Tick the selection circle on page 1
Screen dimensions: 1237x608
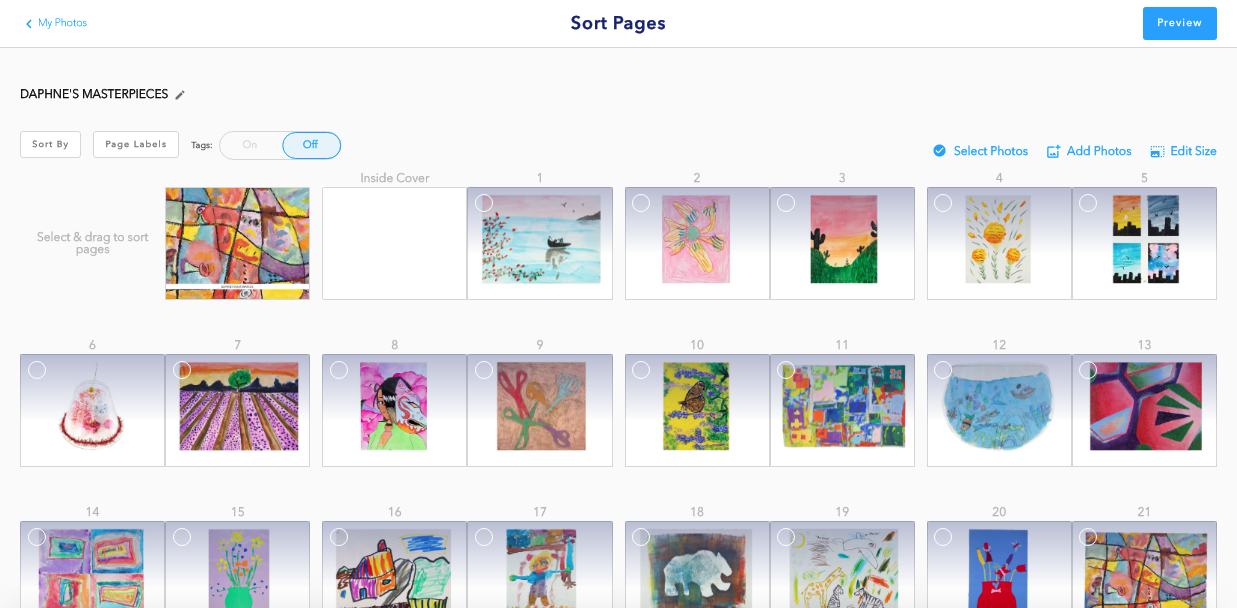[484, 203]
